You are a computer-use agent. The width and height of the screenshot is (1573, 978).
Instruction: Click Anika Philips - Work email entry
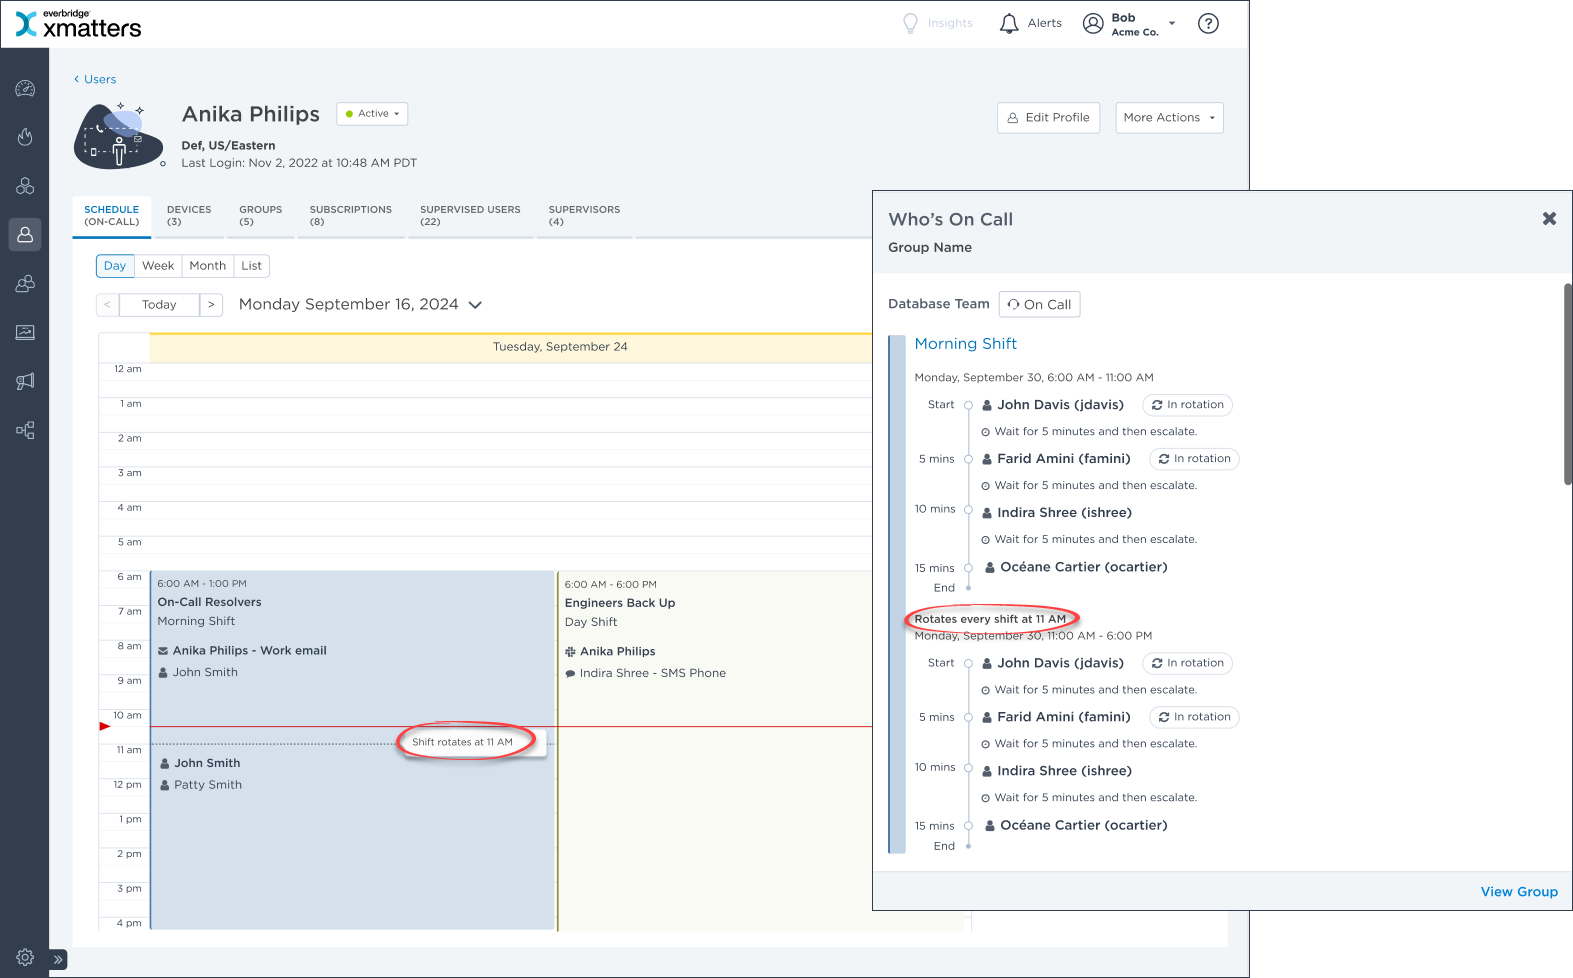coord(242,651)
